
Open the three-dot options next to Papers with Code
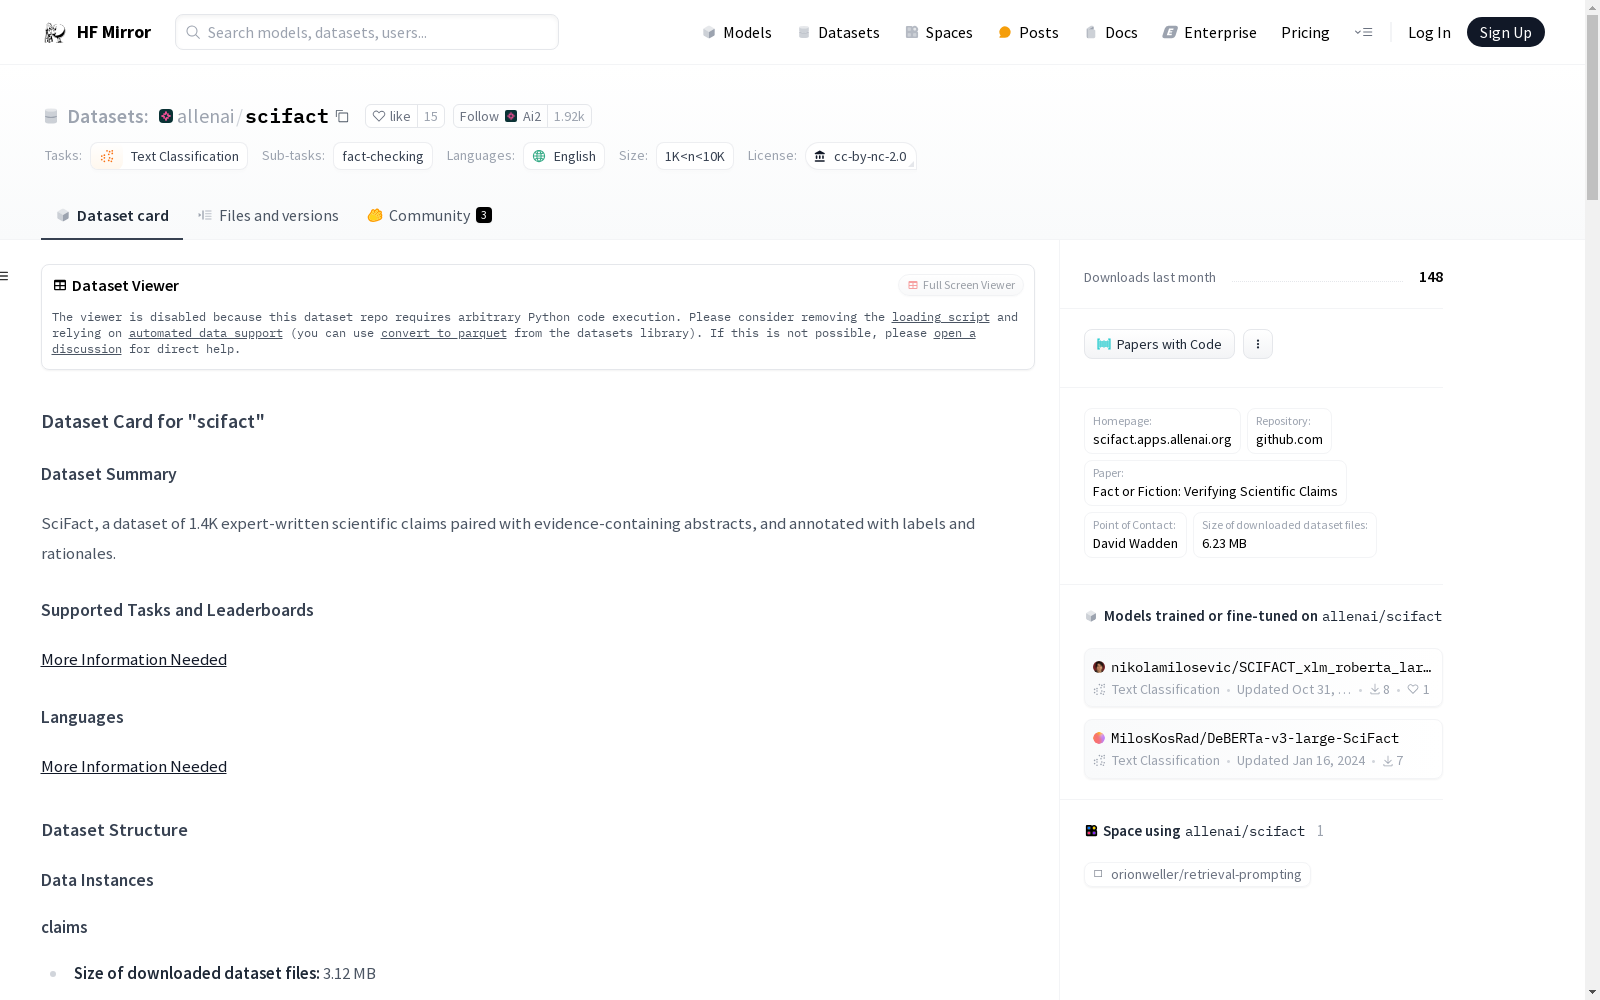pyautogui.click(x=1258, y=344)
